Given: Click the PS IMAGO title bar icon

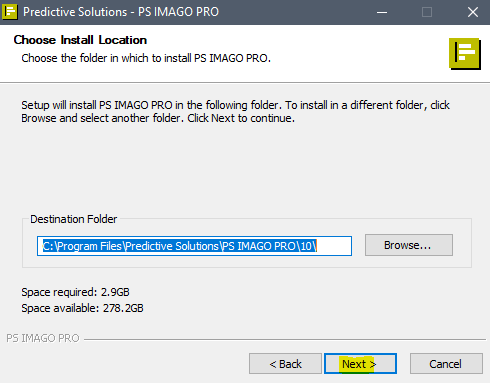Looking at the screenshot, I should [x=9, y=12].
